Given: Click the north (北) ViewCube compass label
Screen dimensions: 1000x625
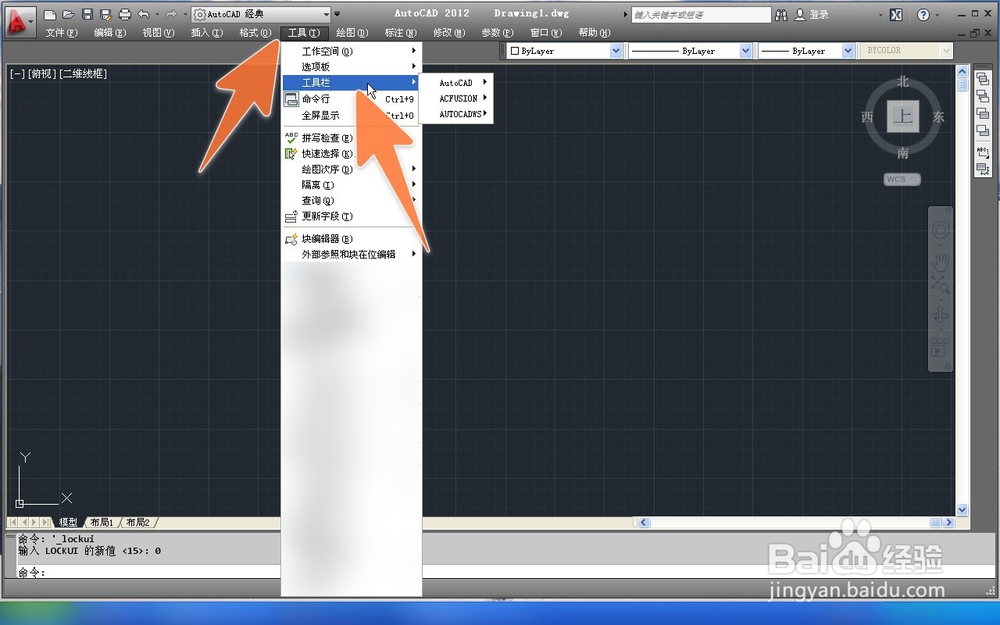Looking at the screenshot, I should [x=902, y=81].
